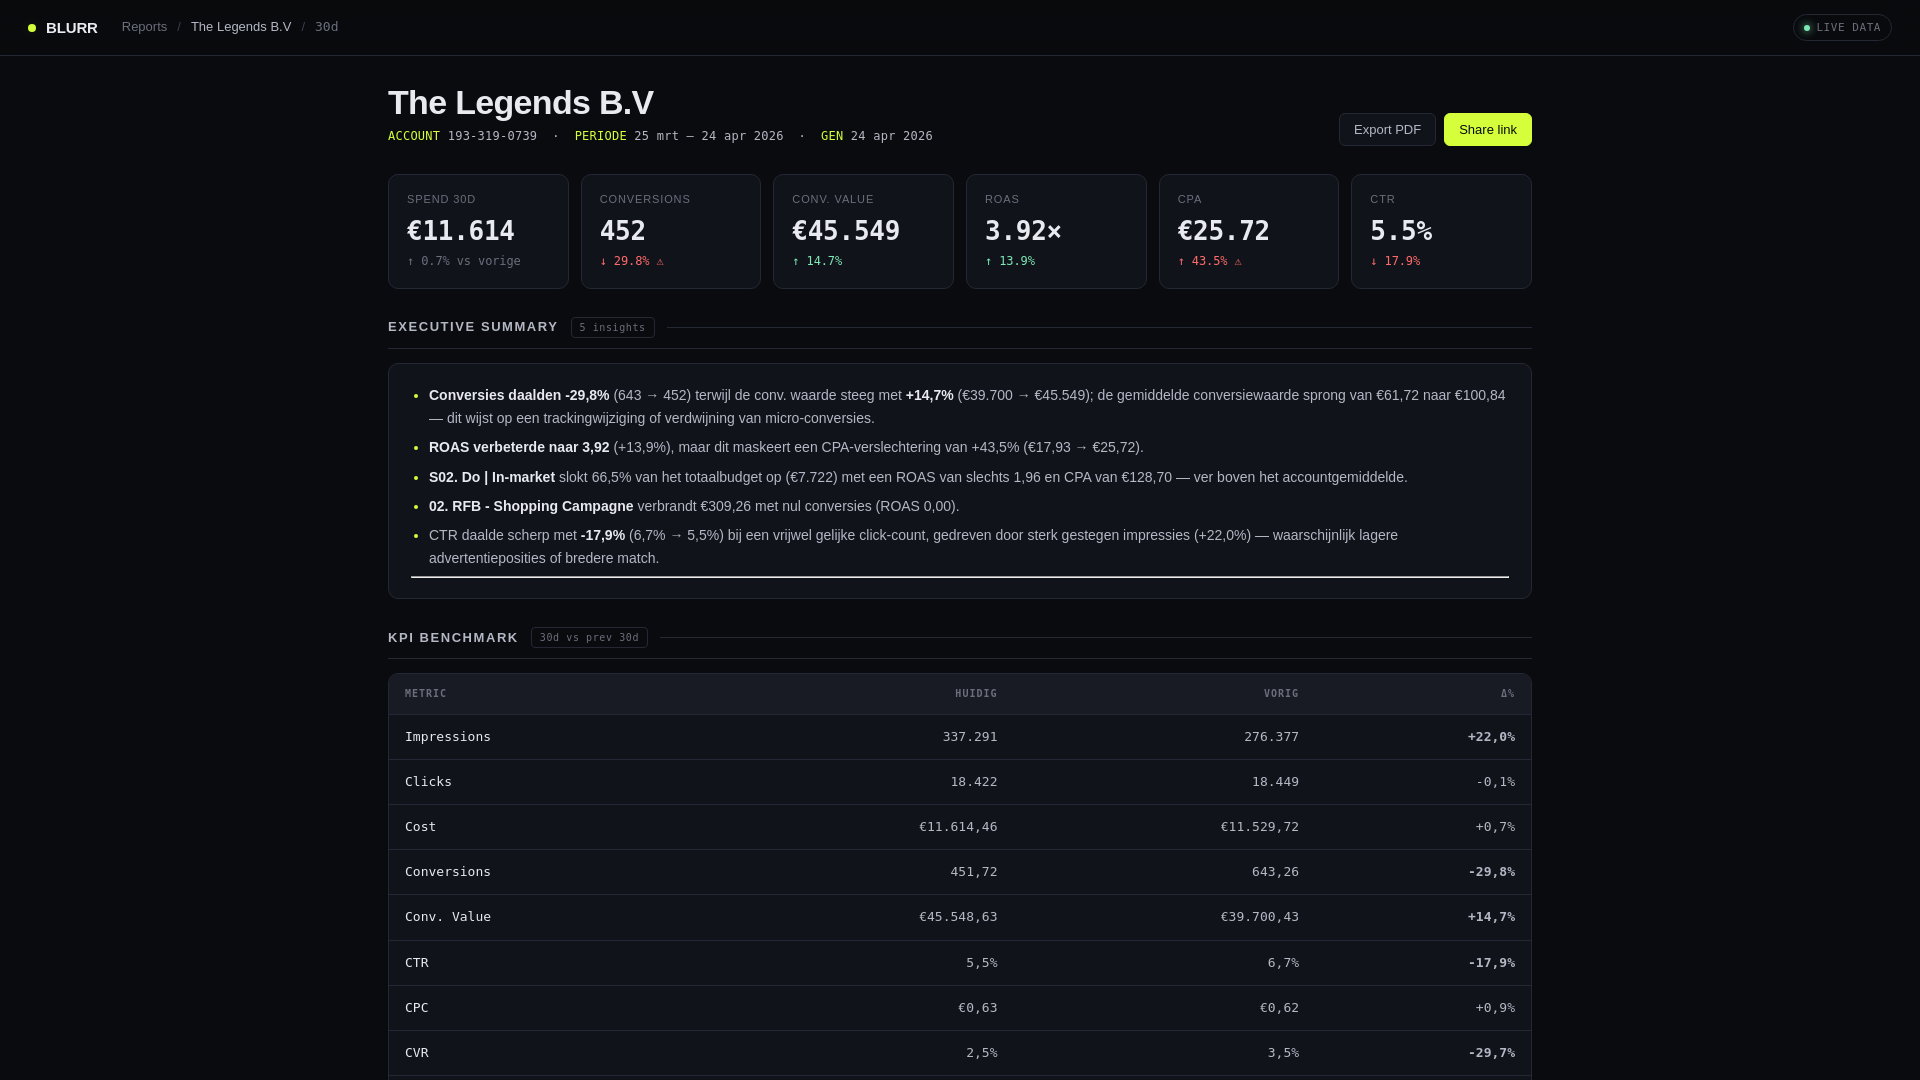Click the VORIG column header

(x=1281, y=694)
